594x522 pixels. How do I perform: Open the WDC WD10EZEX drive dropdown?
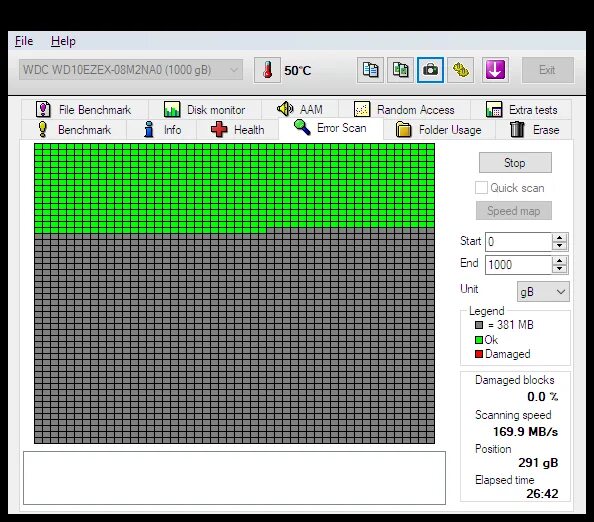click(131, 70)
